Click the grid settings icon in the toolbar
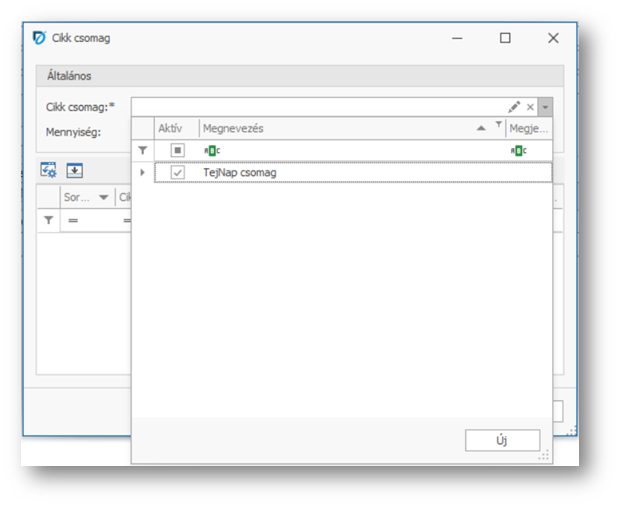The height and width of the screenshot is (508, 621). (x=48, y=170)
